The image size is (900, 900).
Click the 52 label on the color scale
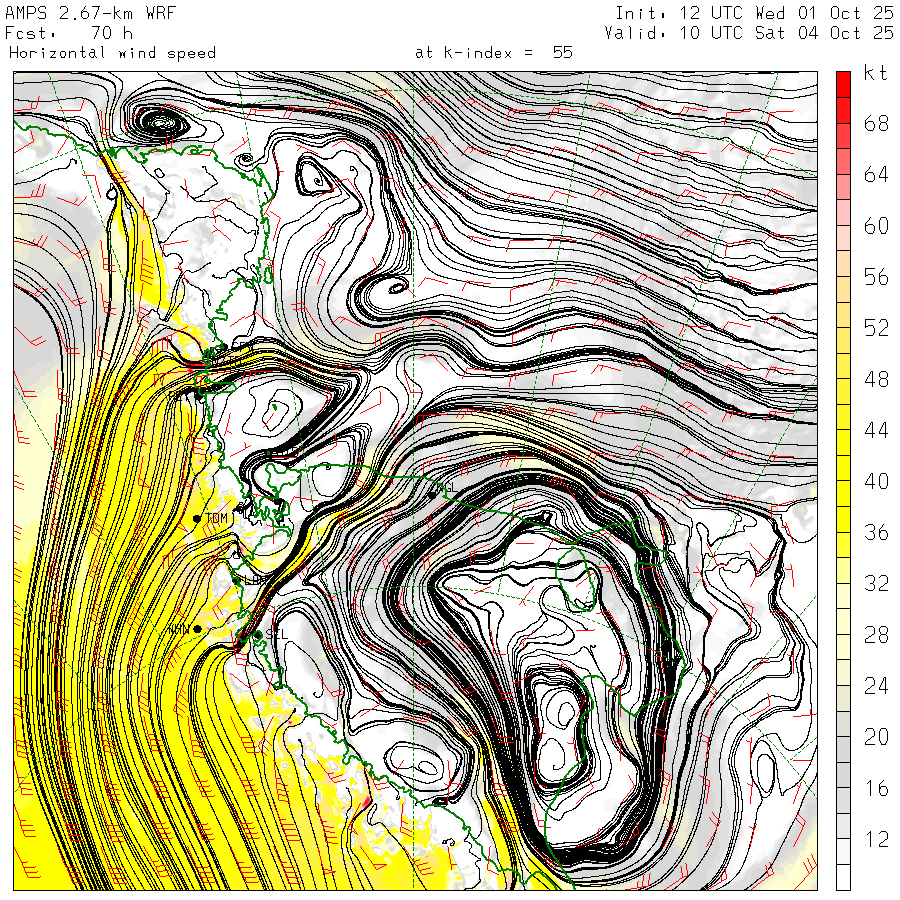pyautogui.click(x=876, y=328)
